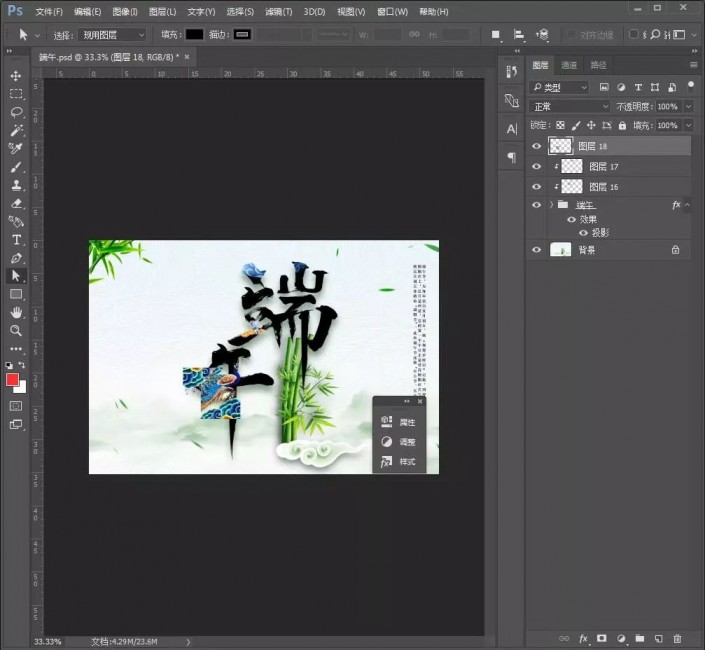This screenshot has height=650, width=705.
Task: Open the History panel icon
Action: [512, 72]
